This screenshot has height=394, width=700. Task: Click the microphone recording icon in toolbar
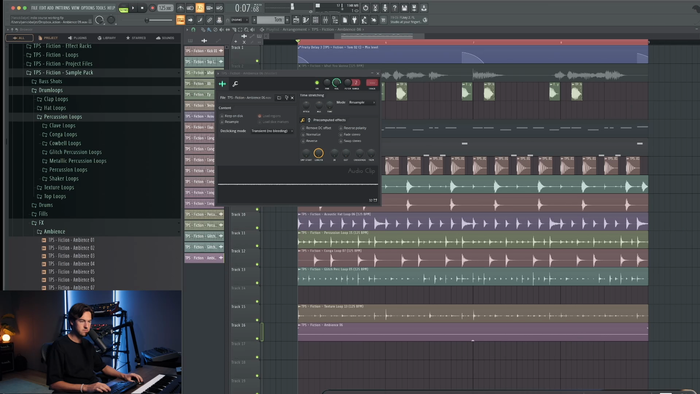[385, 8]
